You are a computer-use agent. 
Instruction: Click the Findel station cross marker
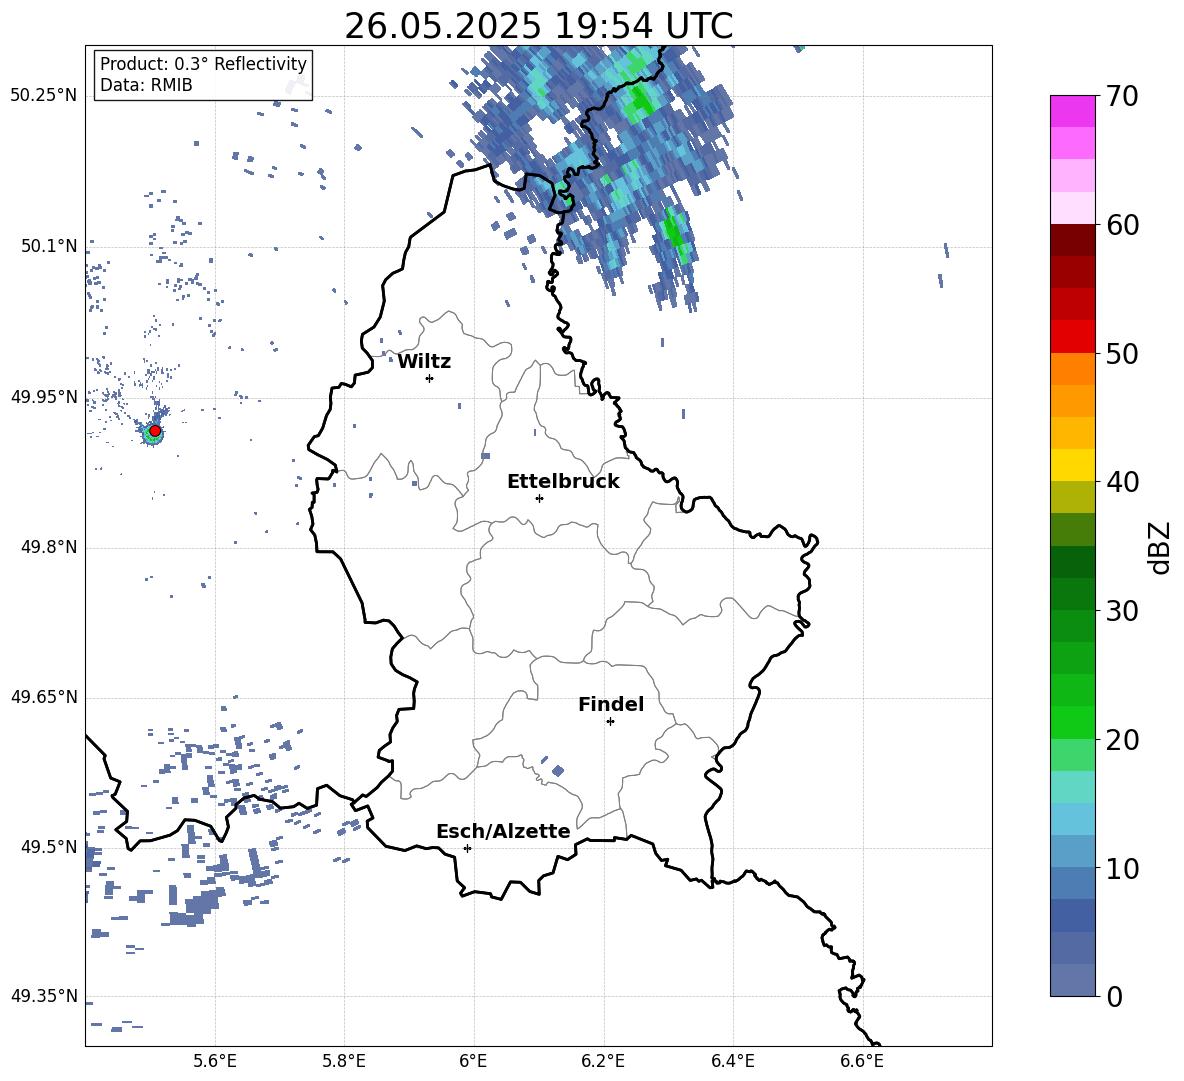click(x=610, y=722)
